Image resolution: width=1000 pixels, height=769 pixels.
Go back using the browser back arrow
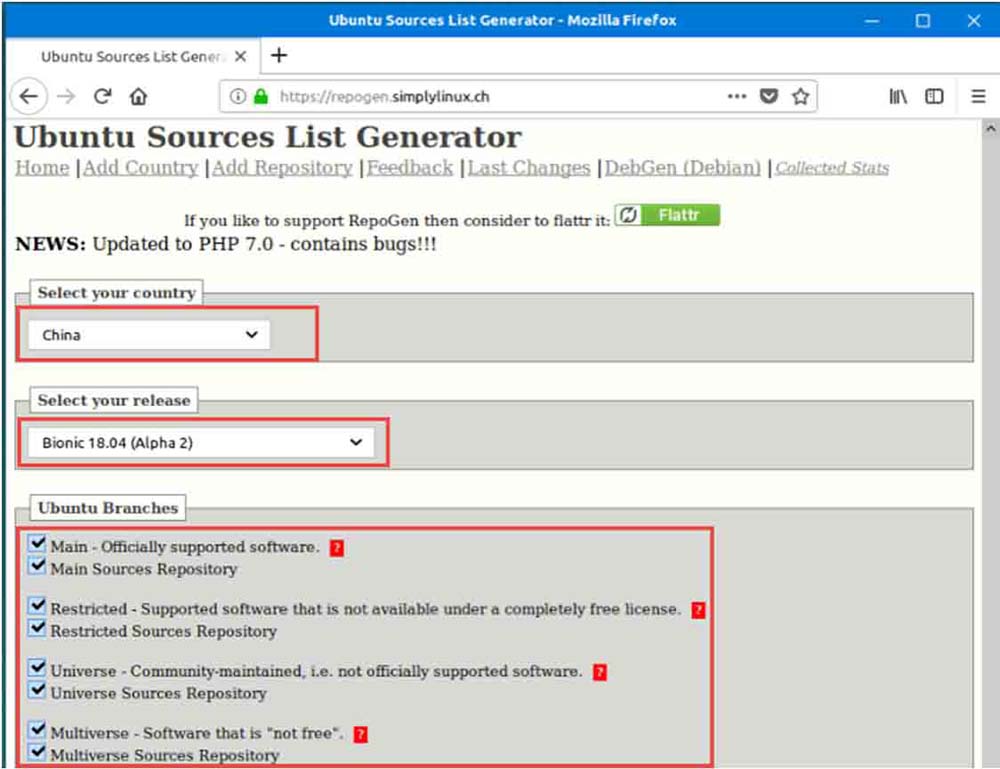click(x=29, y=96)
